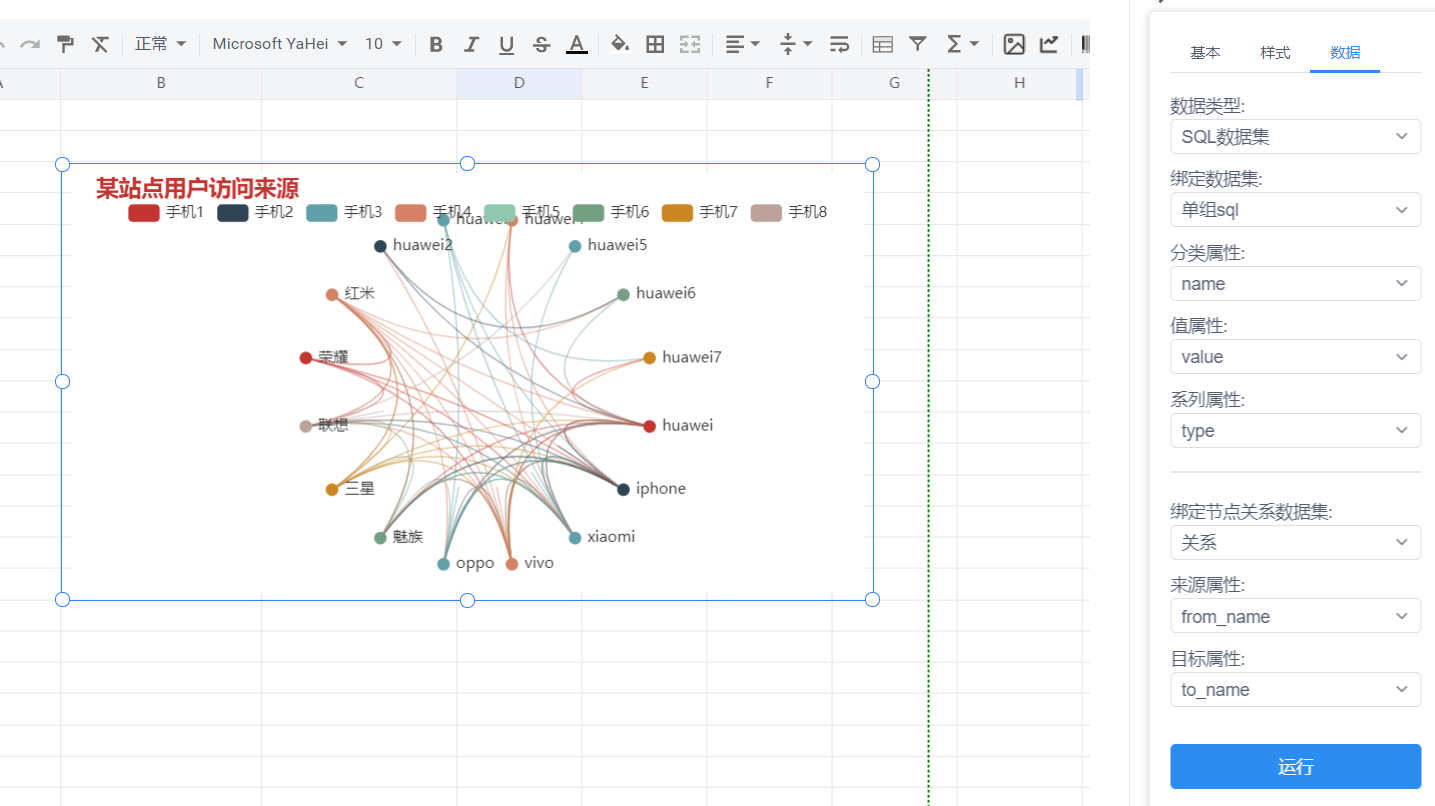Select column E header
Viewport: 1435px width, 806px height.
[644, 84]
